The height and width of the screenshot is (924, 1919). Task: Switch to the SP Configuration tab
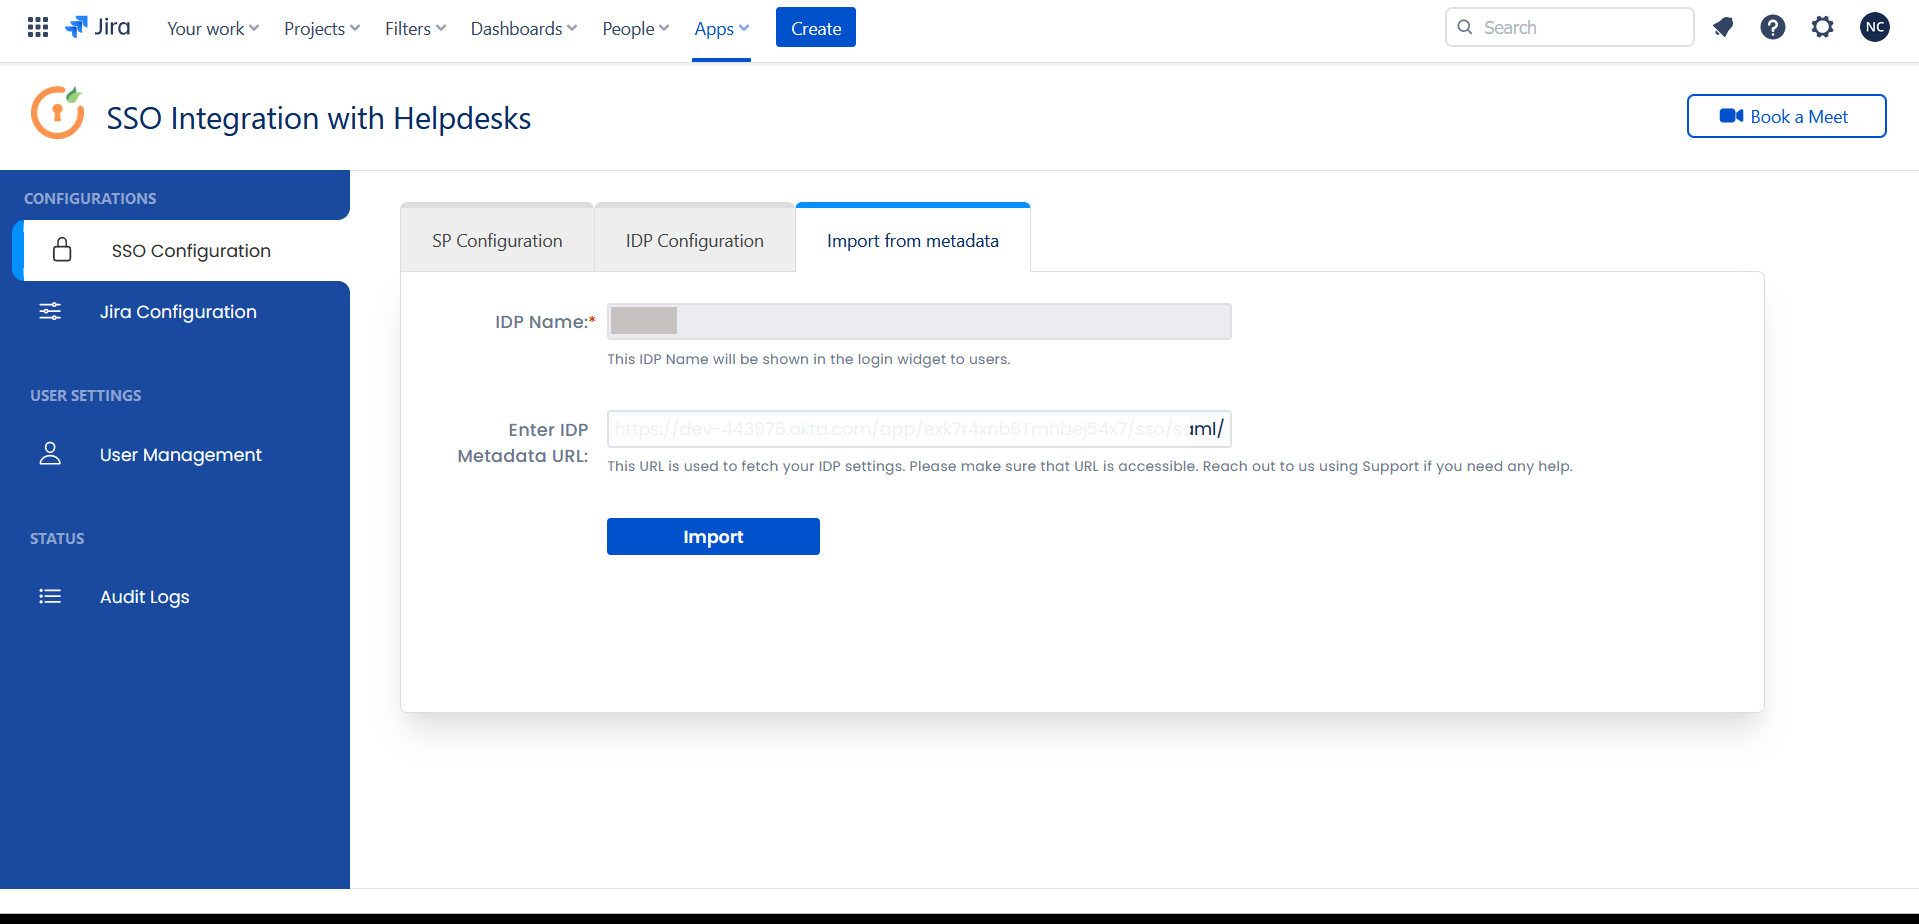click(x=497, y=240)
